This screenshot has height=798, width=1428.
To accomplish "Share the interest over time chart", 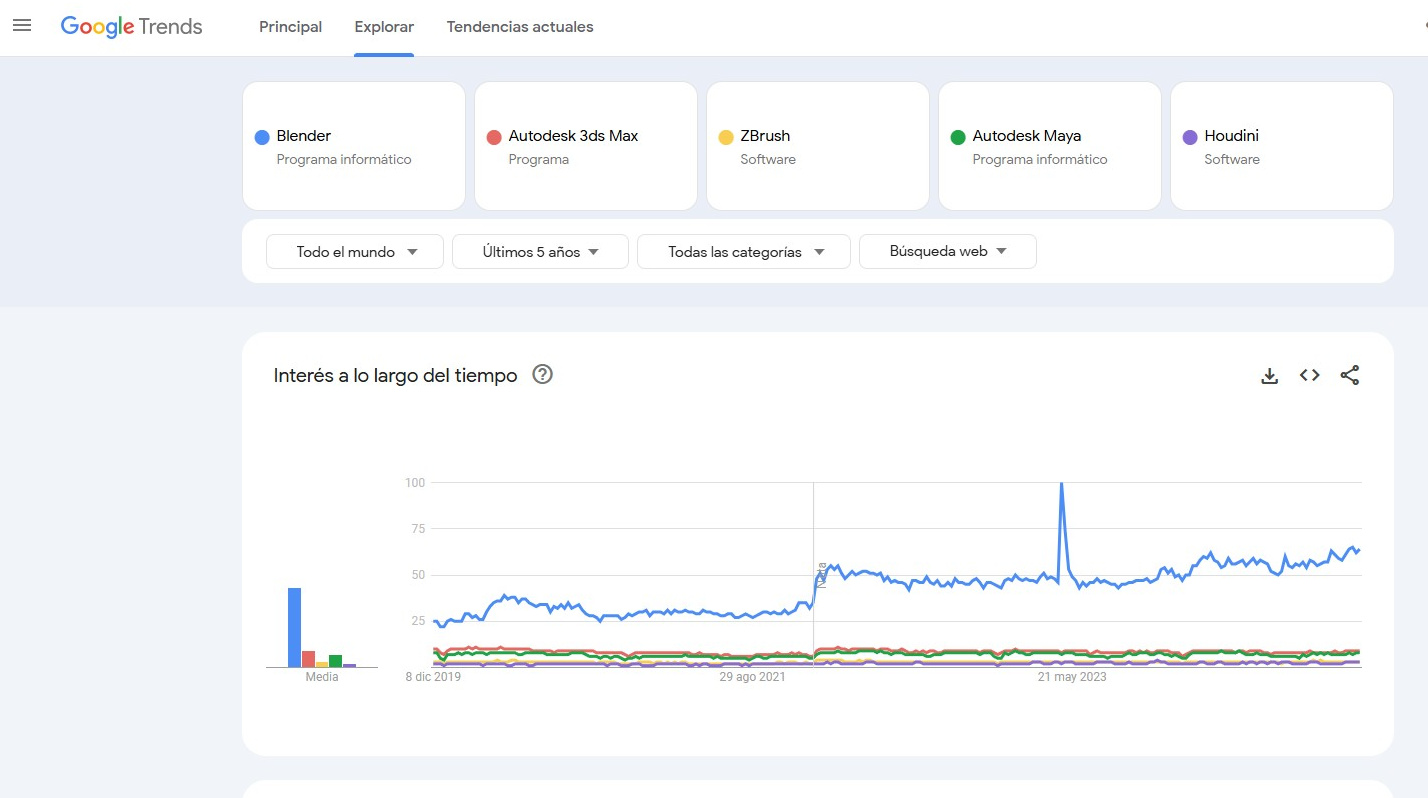I will point(1349,376).
